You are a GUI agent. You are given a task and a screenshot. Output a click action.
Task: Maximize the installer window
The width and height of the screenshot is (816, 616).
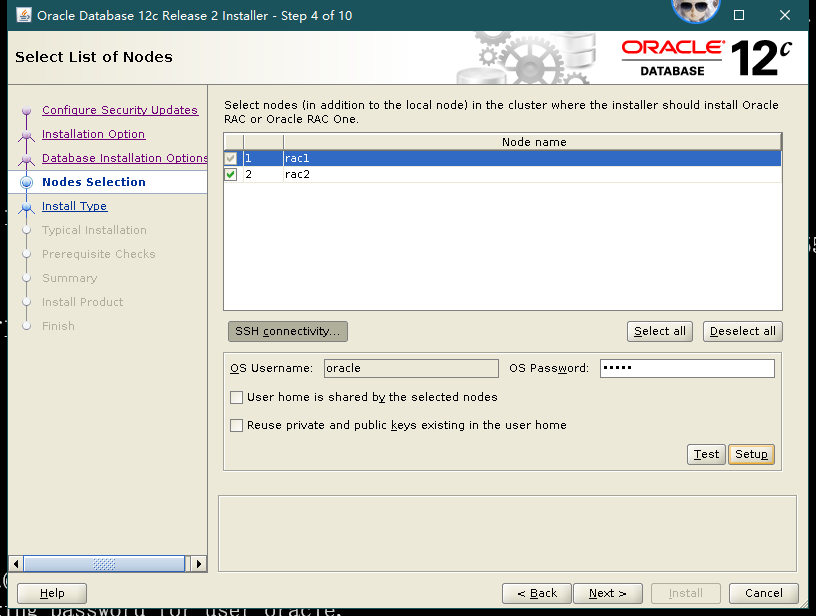(738, 15)
